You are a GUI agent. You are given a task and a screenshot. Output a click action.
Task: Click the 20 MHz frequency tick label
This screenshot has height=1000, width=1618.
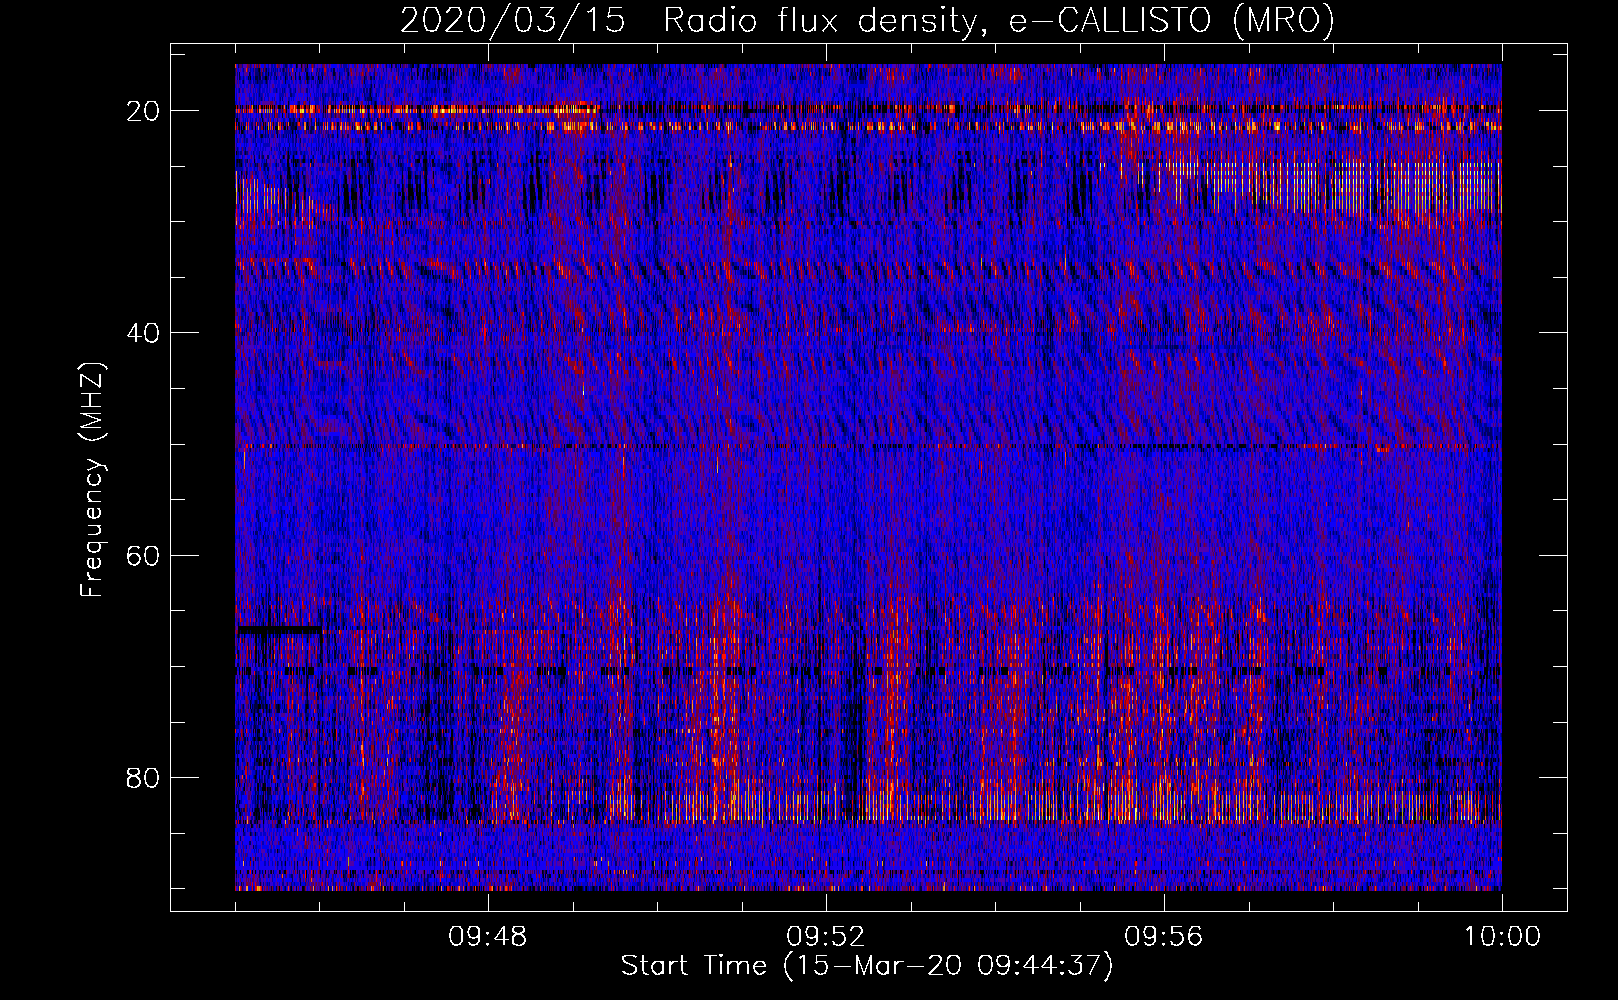coord(144,110)
